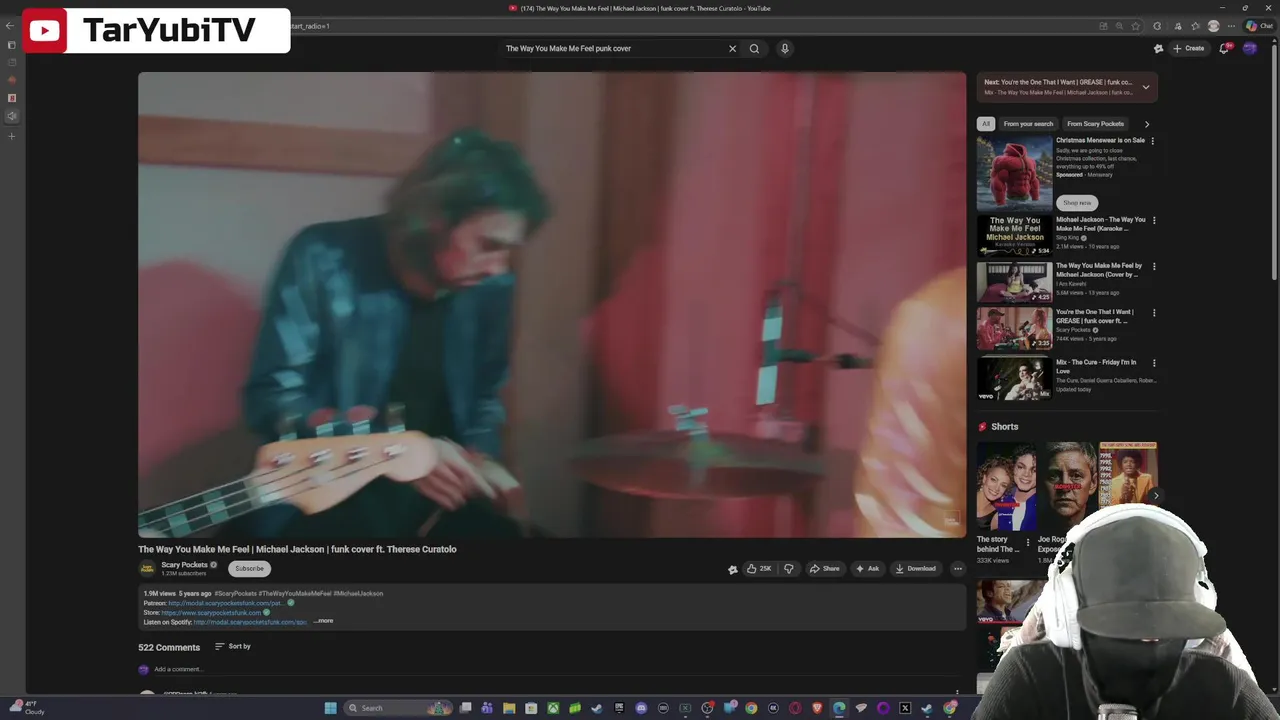Open the Scary Pockets channel name
The width and height of the screenshot is (1280, 720).
coord(185,565)
